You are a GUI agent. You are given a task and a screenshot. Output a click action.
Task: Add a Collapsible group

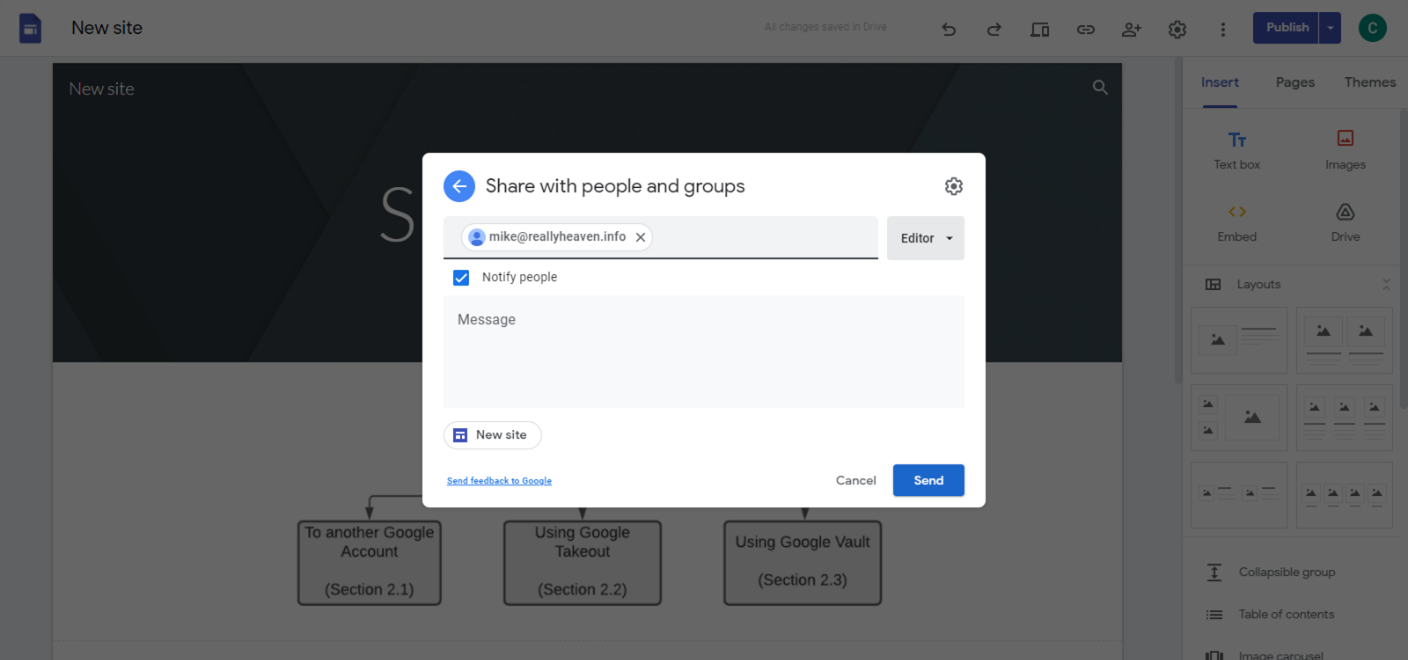pos(1286,572)
